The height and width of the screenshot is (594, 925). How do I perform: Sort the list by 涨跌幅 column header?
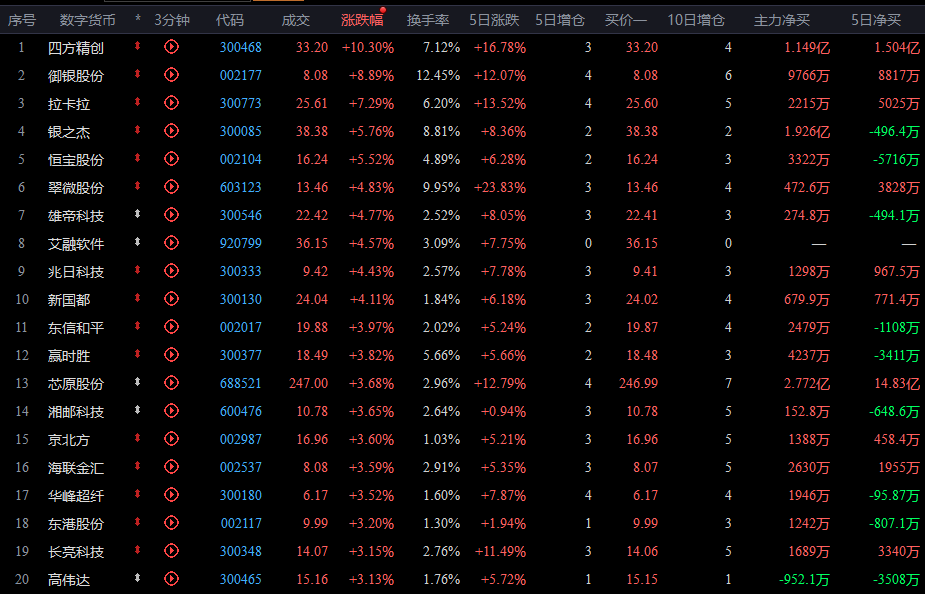coord(360,20)
